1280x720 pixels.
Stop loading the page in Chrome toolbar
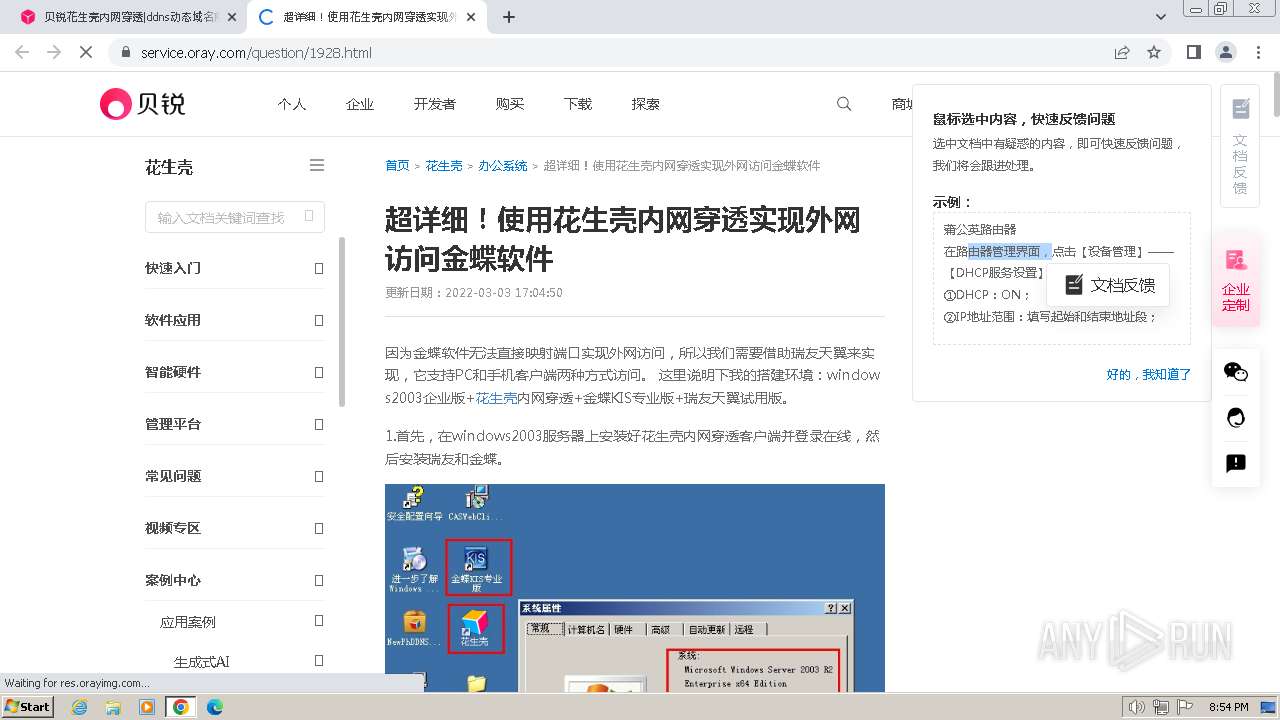pos(86,52)
